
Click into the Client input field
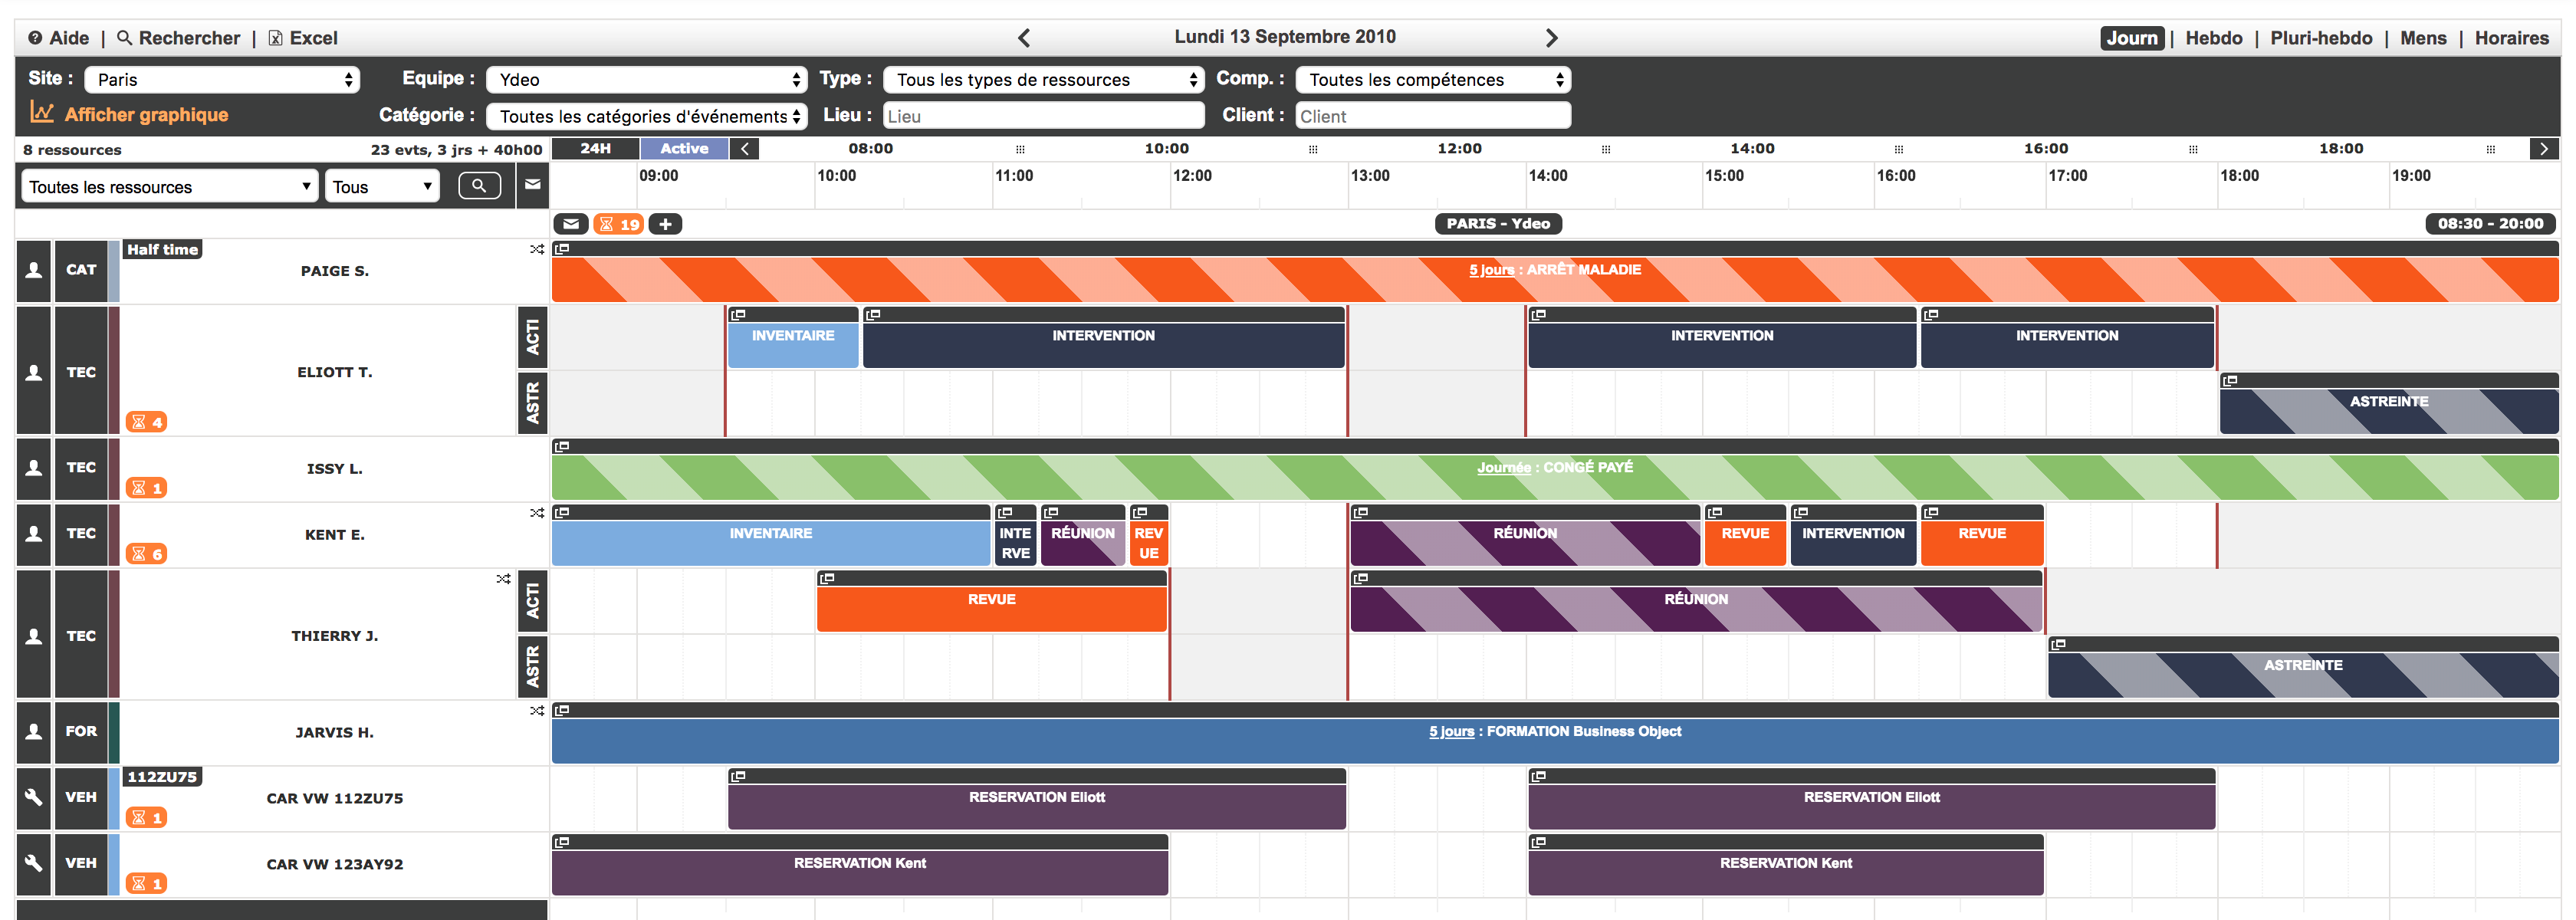[x=1432, y=116]
